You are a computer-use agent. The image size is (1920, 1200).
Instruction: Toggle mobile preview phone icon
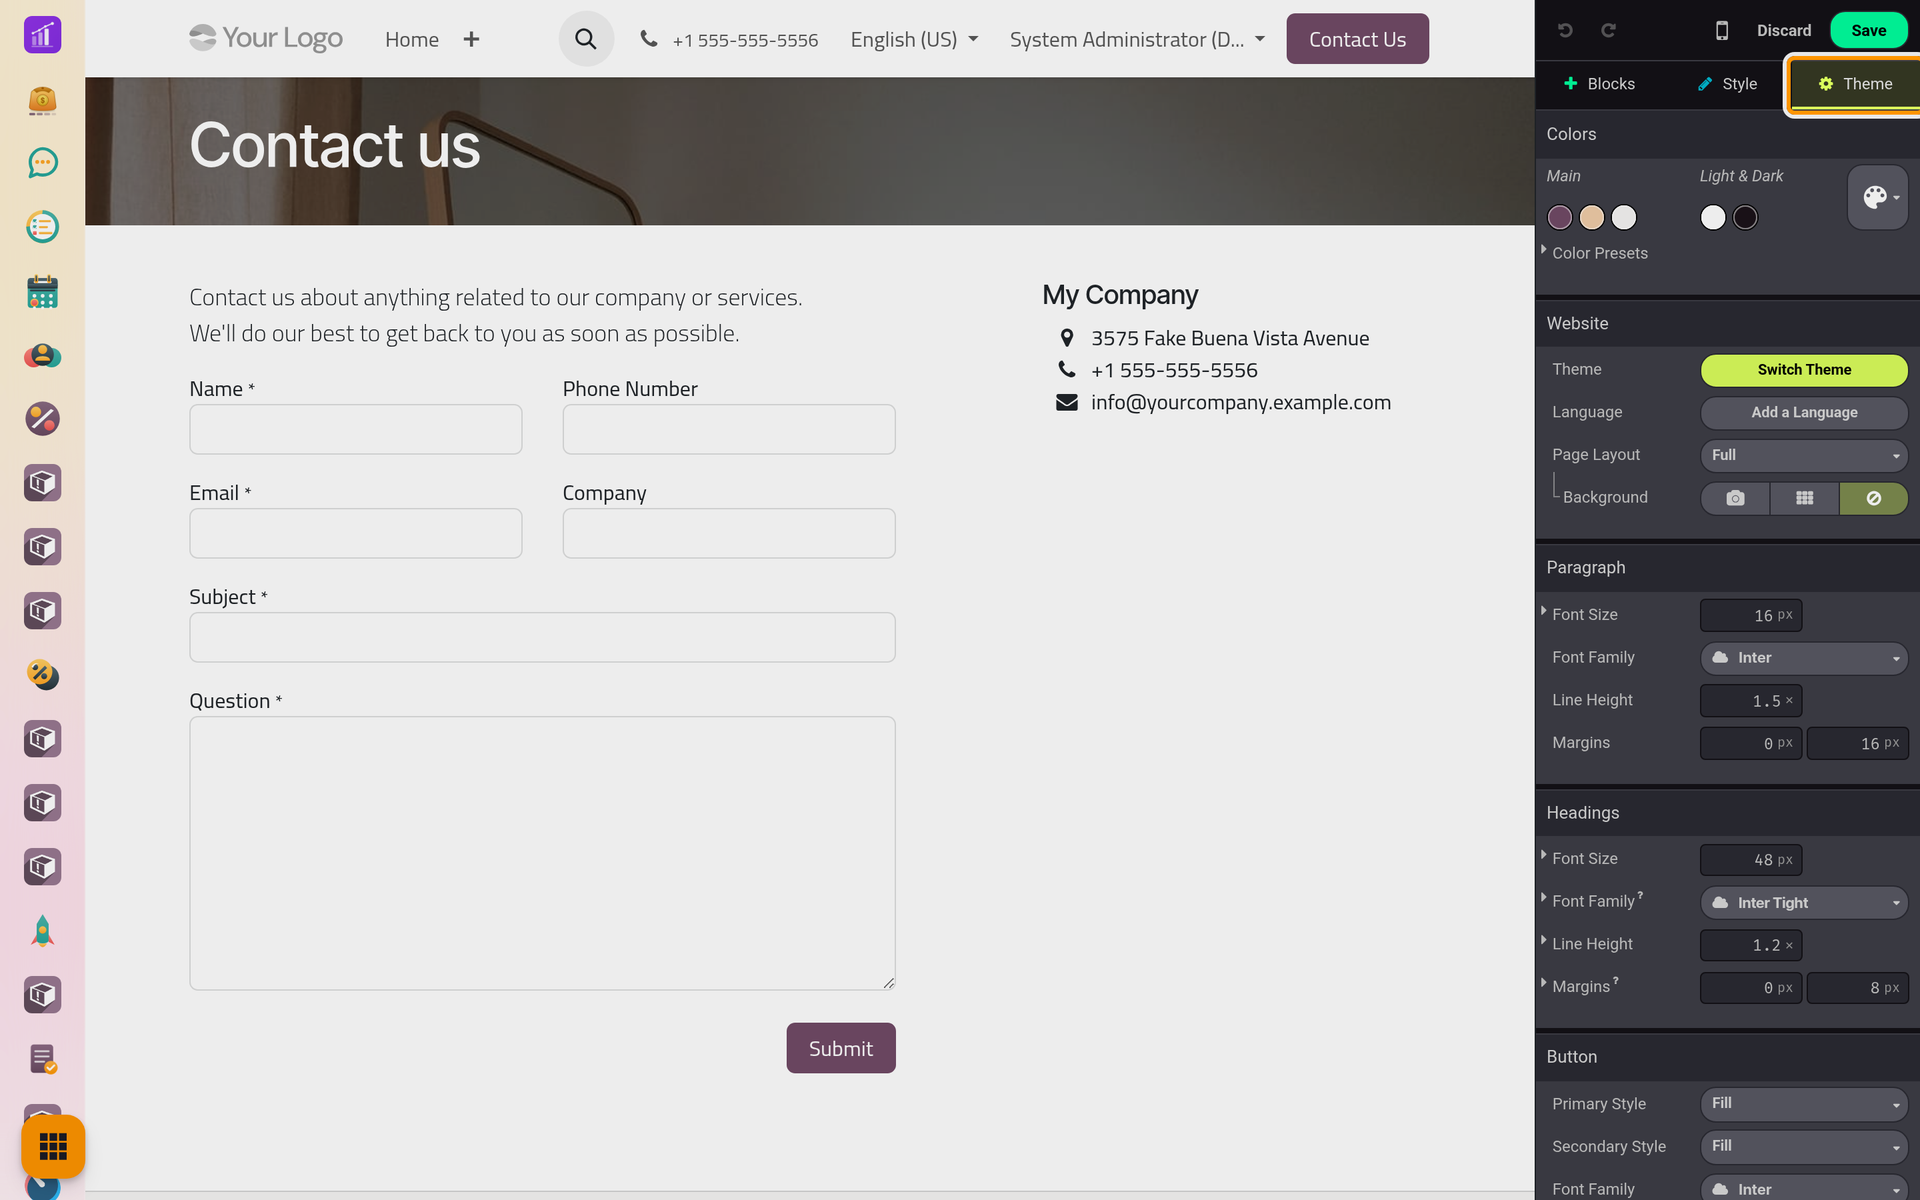(x=1721, y=30)
